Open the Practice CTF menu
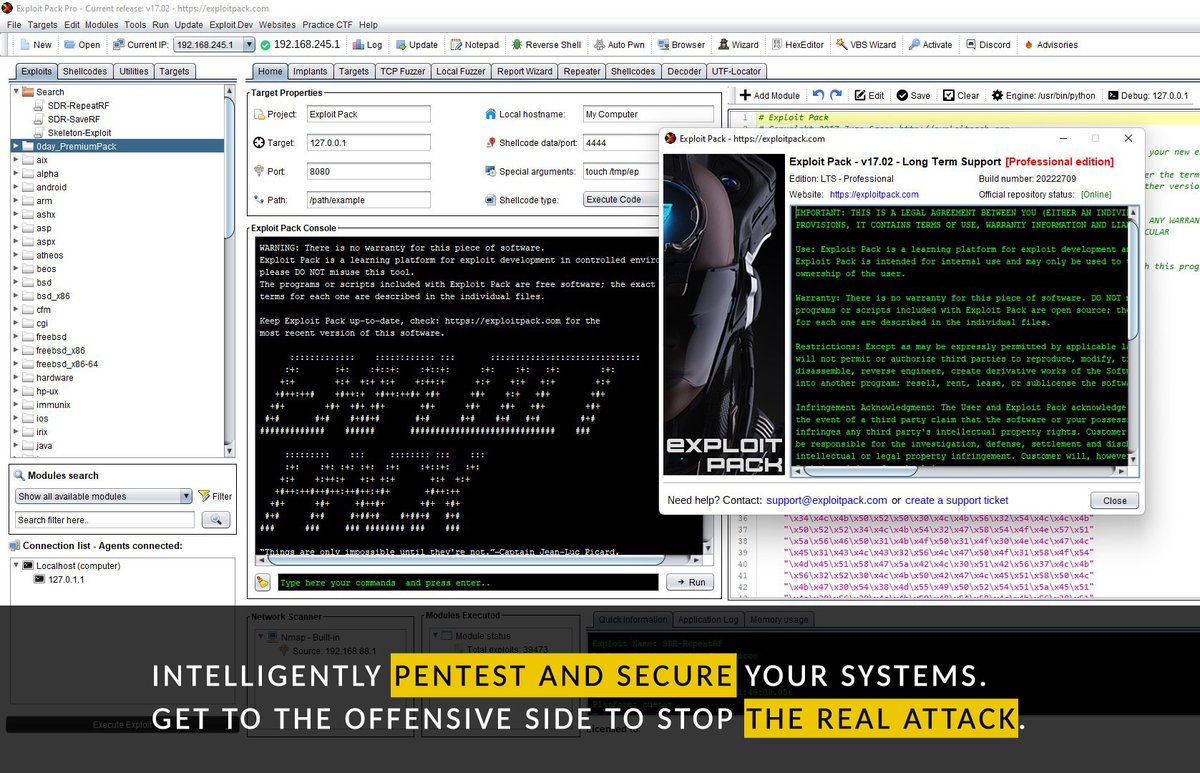Image resolution: width=1200 pixels, height=773 pixels. (x=326, y=24)
